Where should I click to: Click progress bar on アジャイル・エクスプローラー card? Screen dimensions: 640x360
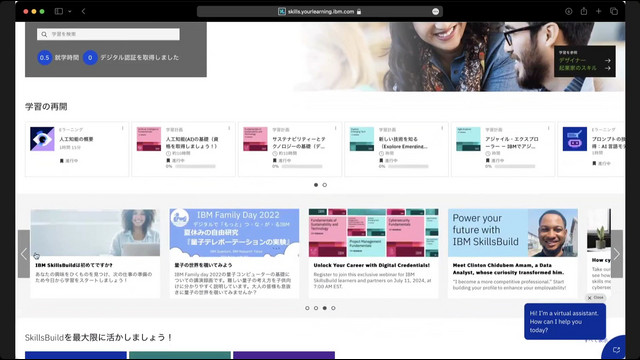515,167
